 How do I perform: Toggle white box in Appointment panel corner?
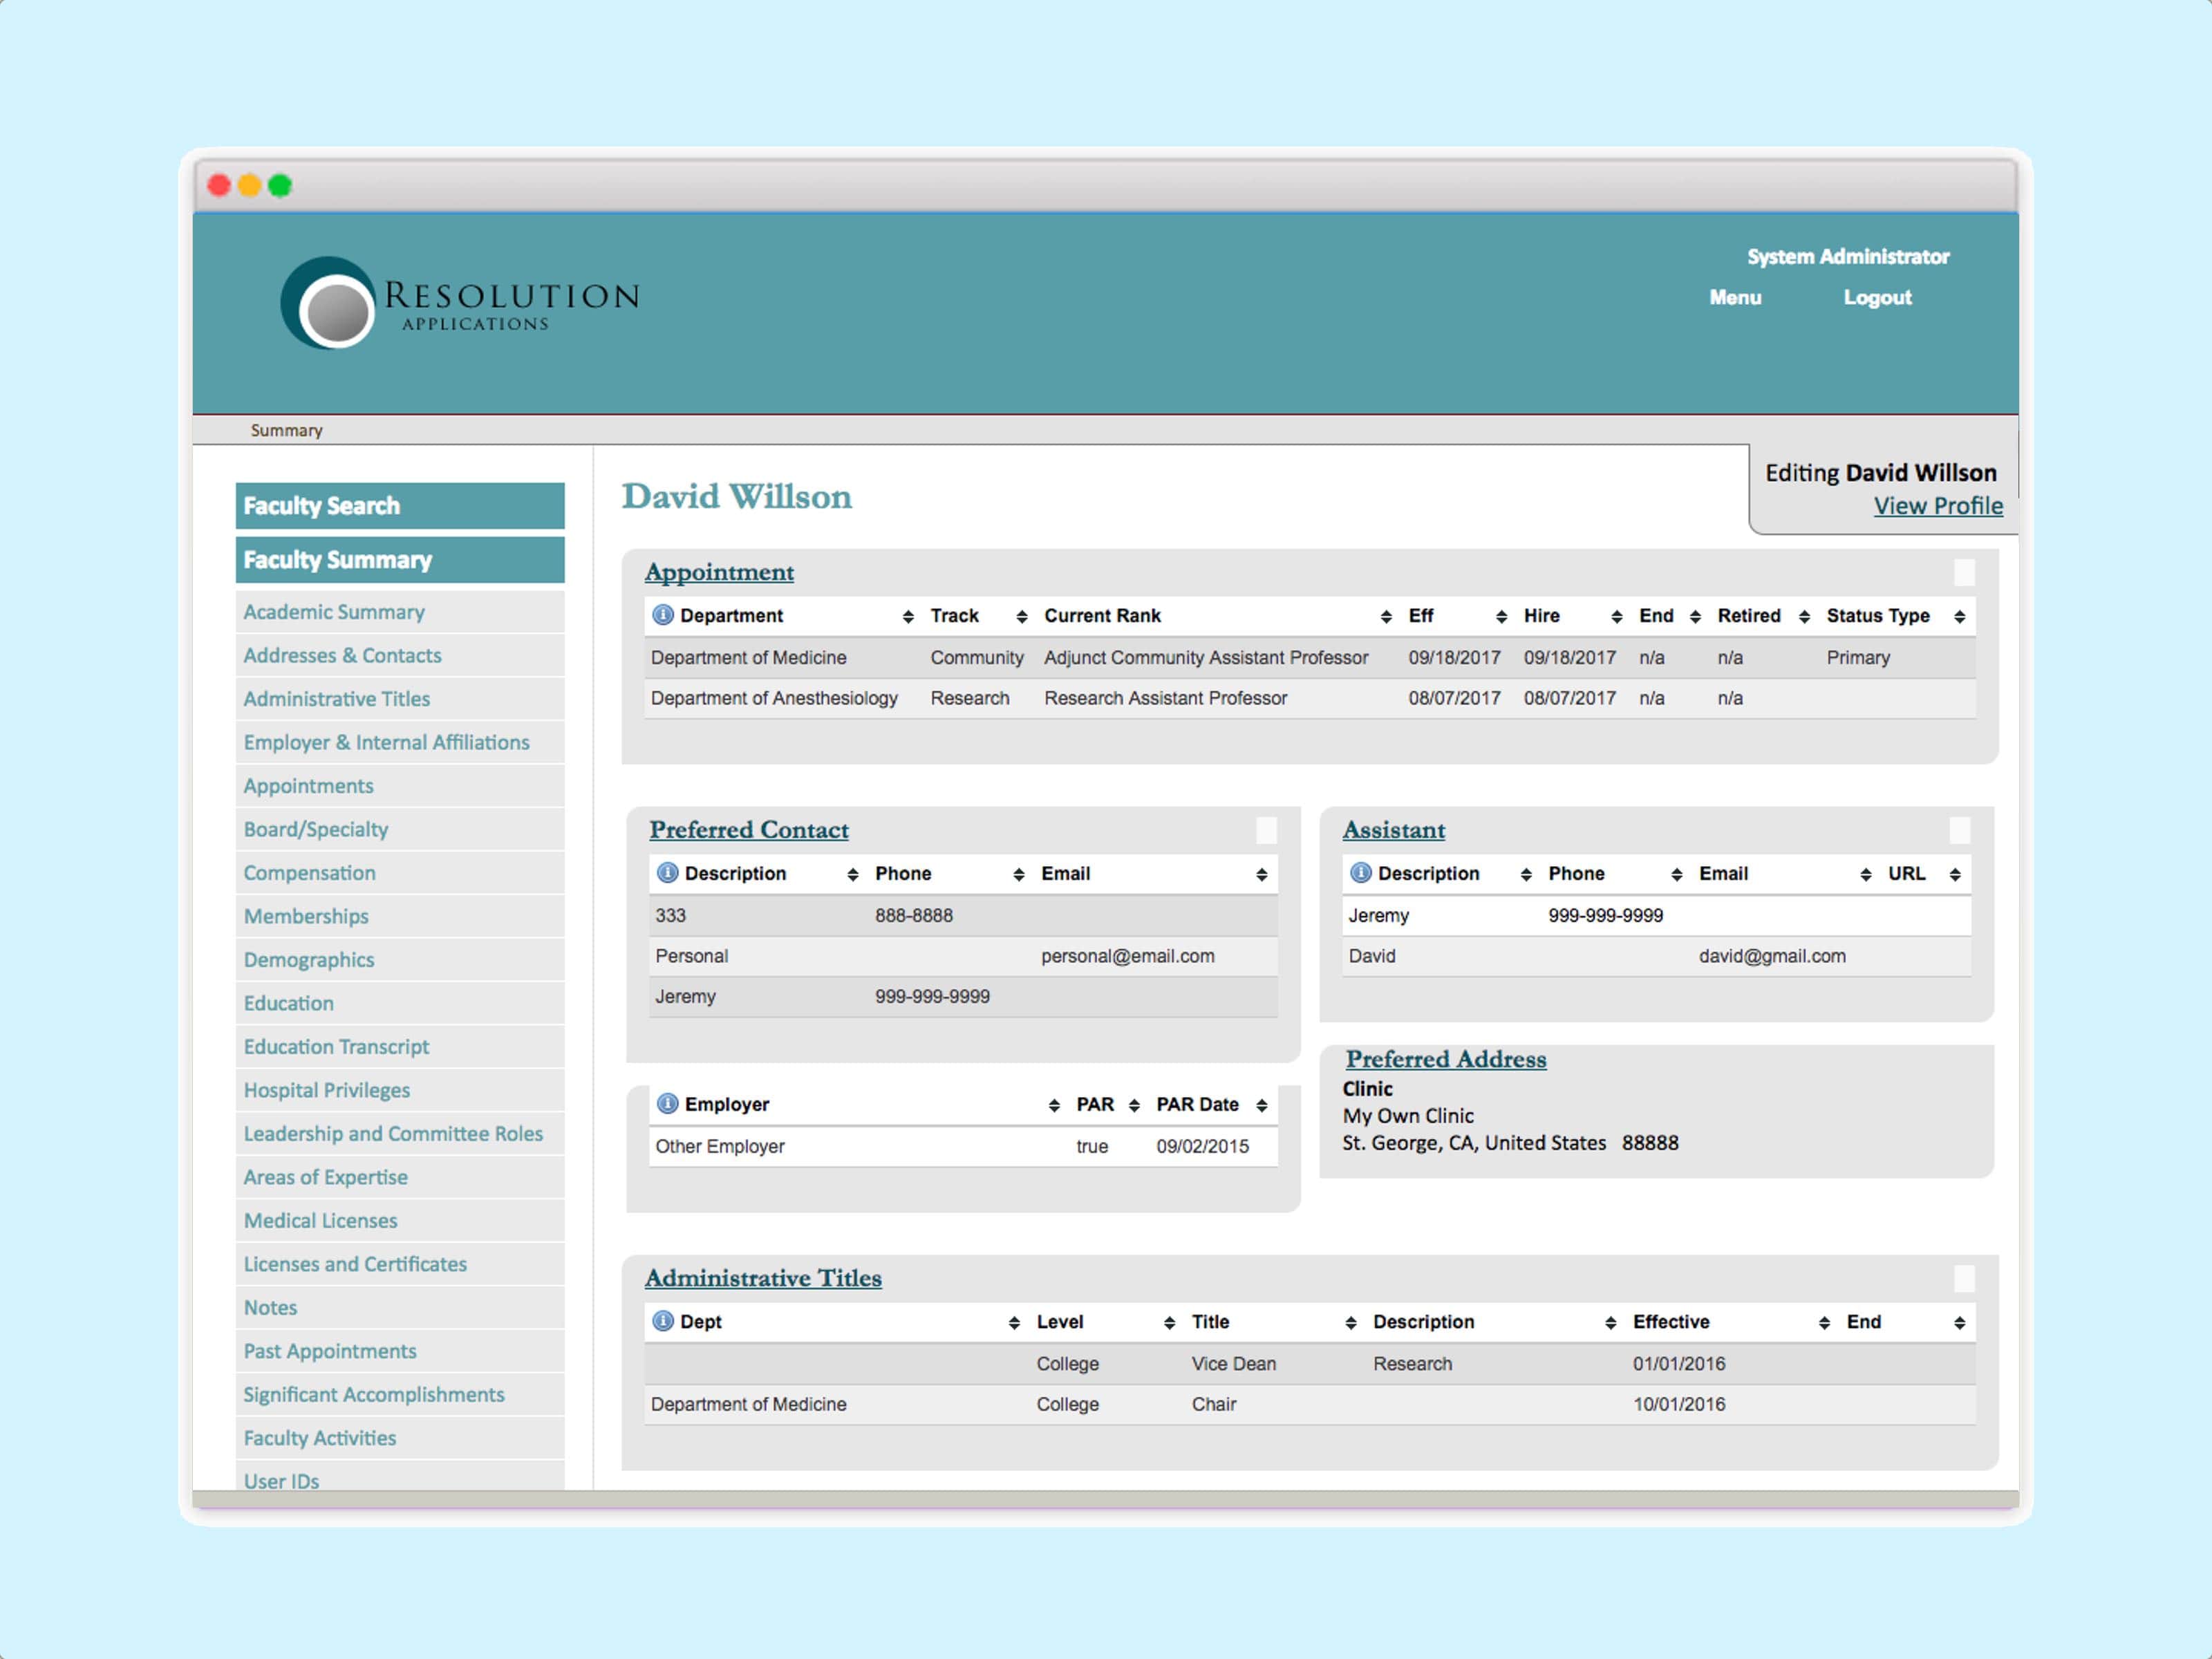(1964, 572)
